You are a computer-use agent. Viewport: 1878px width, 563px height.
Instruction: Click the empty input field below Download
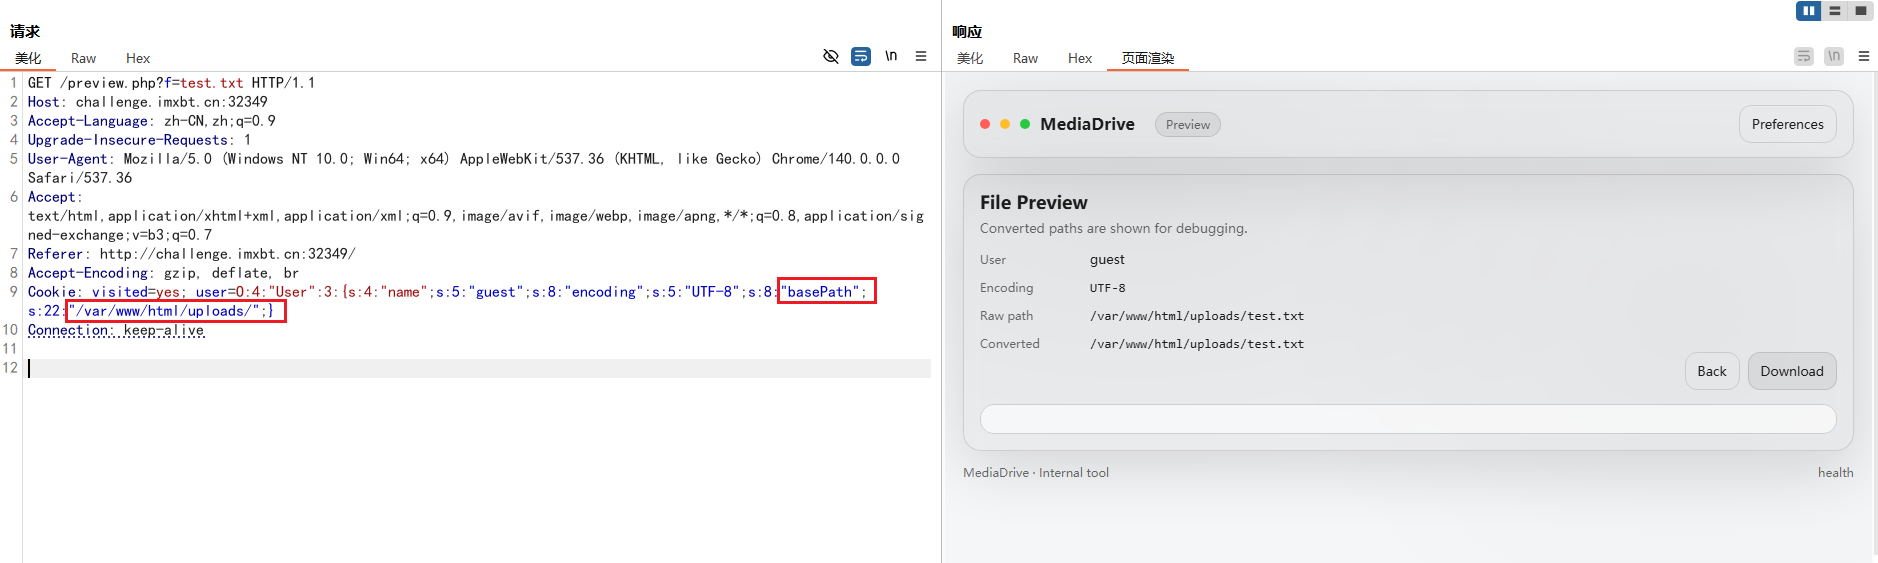[1407, 419]
